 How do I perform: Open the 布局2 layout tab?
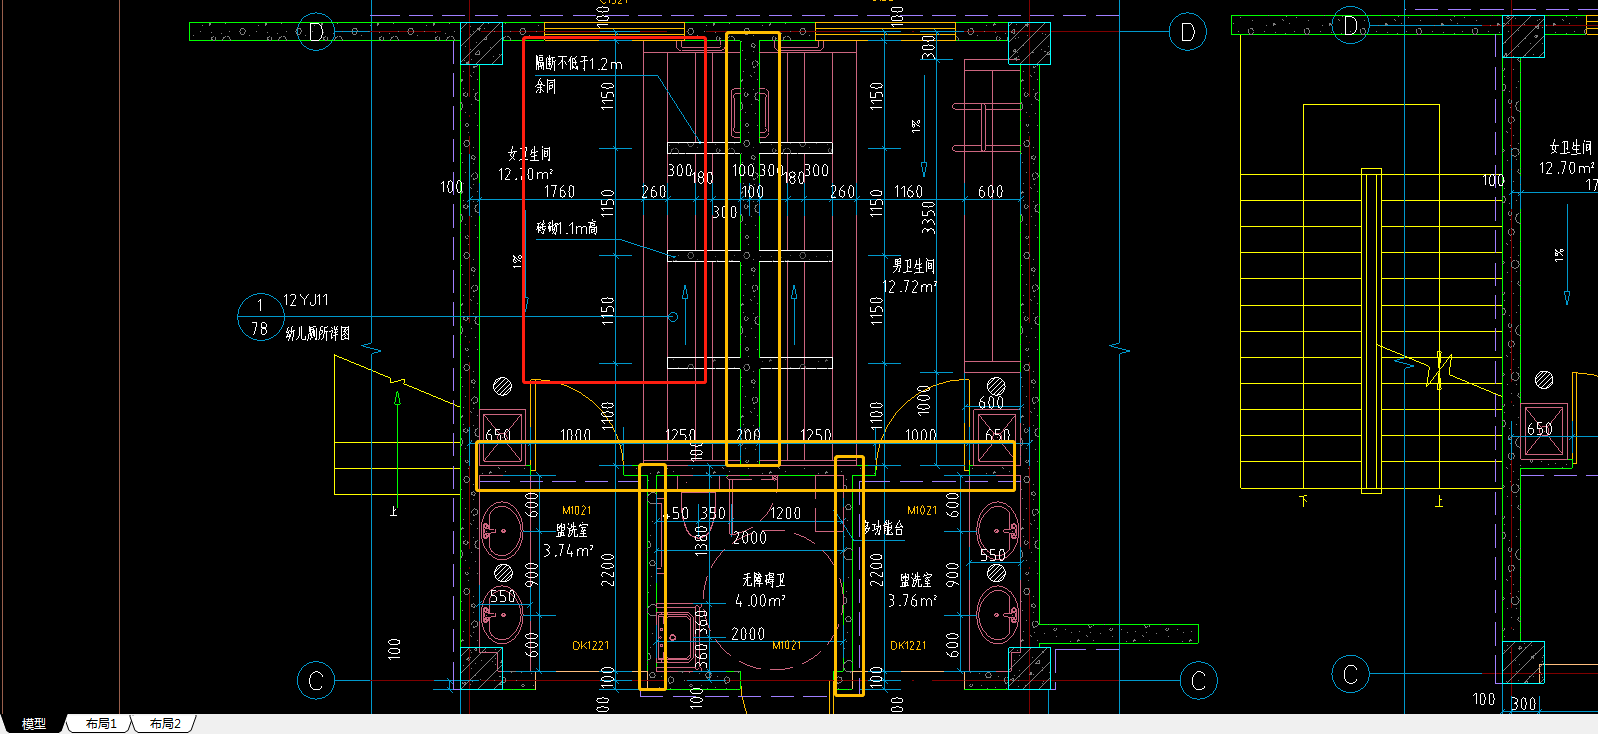pyautogui.click(x=165, y=723)
